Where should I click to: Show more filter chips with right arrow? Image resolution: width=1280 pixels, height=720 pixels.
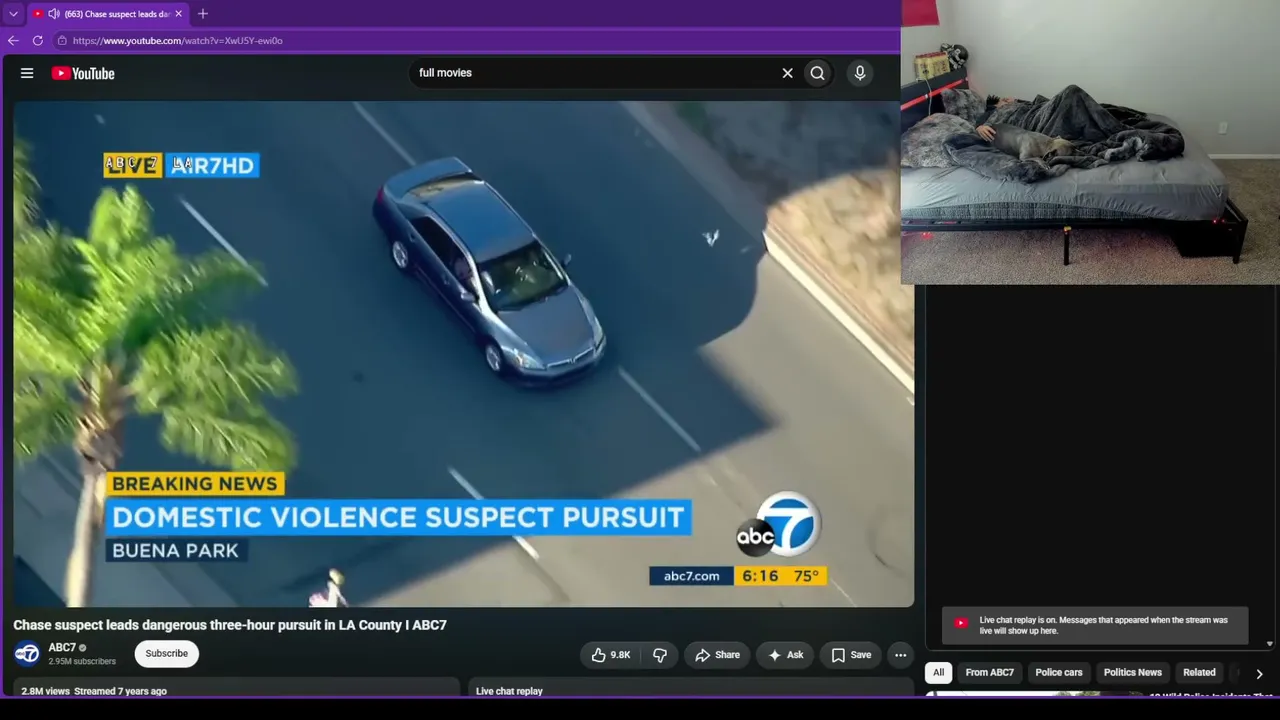pos(1259,674)
